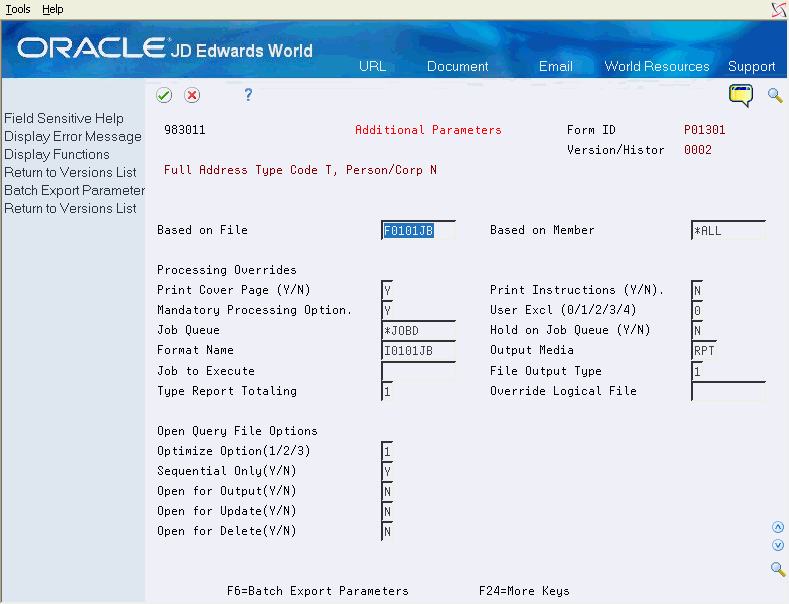789x604 pixels.
Task: Click the F6=Batch Export Parameters key
Action: click(x=318, y=591)
